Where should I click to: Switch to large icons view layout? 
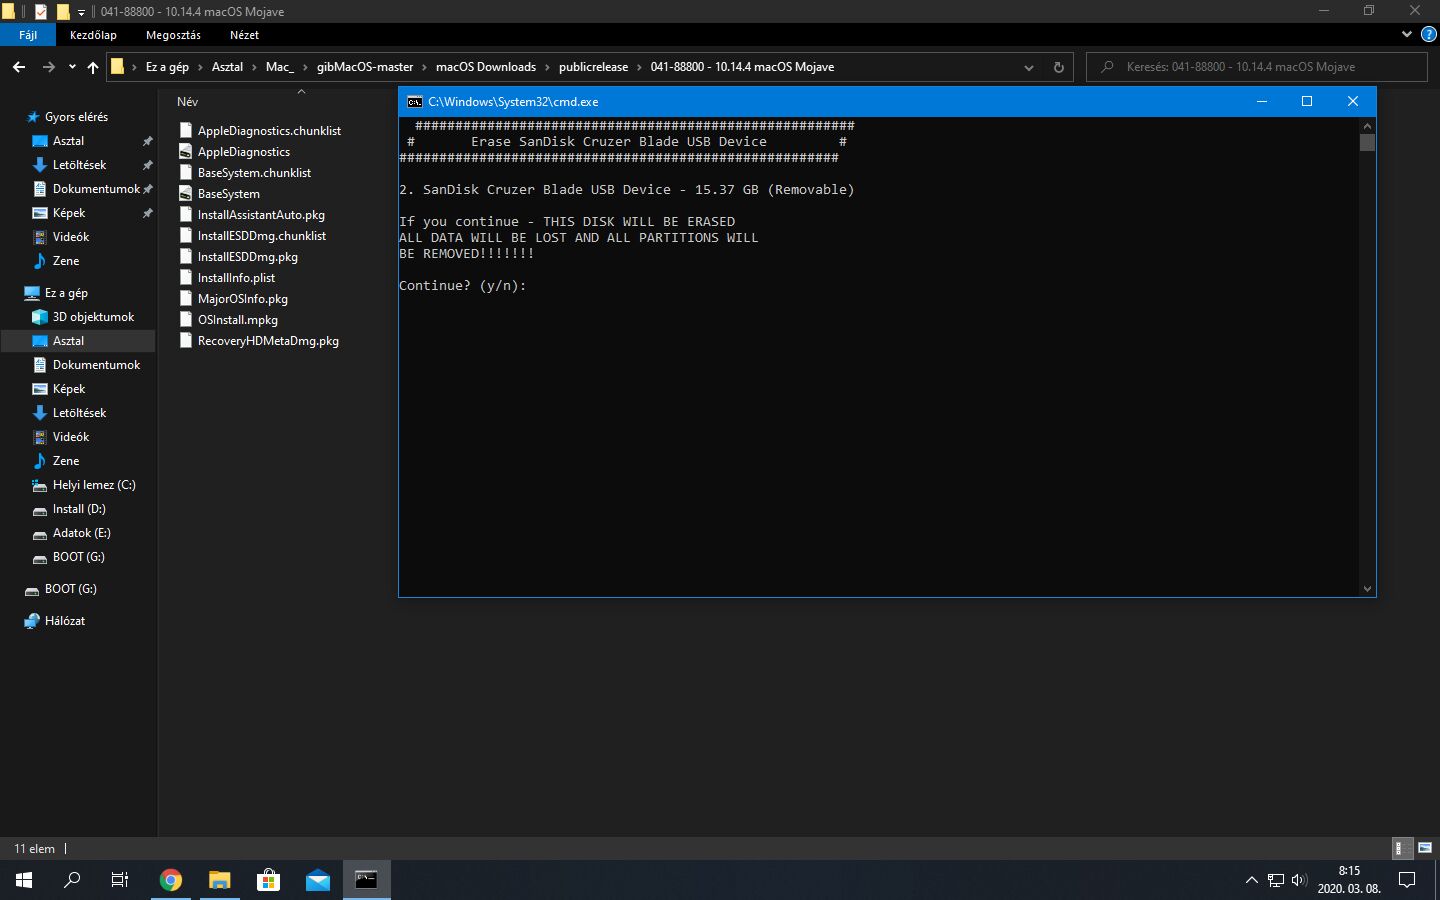tap(1425, 848)
